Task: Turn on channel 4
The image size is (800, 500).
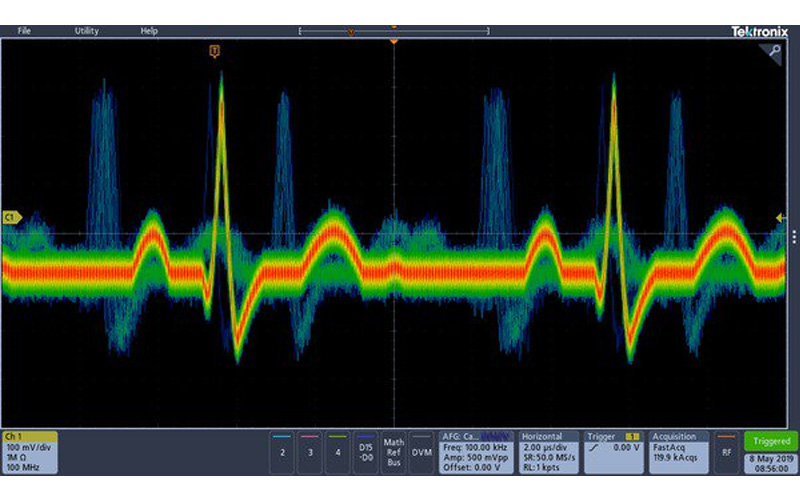Action: pyautogui.click(x=337, y=452)
